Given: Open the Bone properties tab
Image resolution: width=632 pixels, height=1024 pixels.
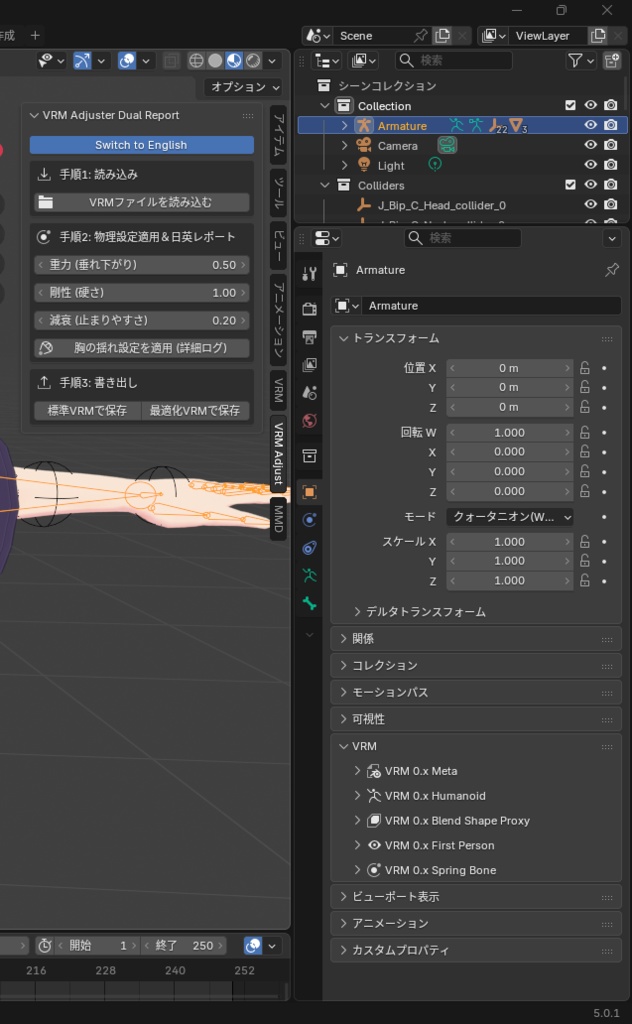Looking at the screenshot, I should tap(309, 603).
